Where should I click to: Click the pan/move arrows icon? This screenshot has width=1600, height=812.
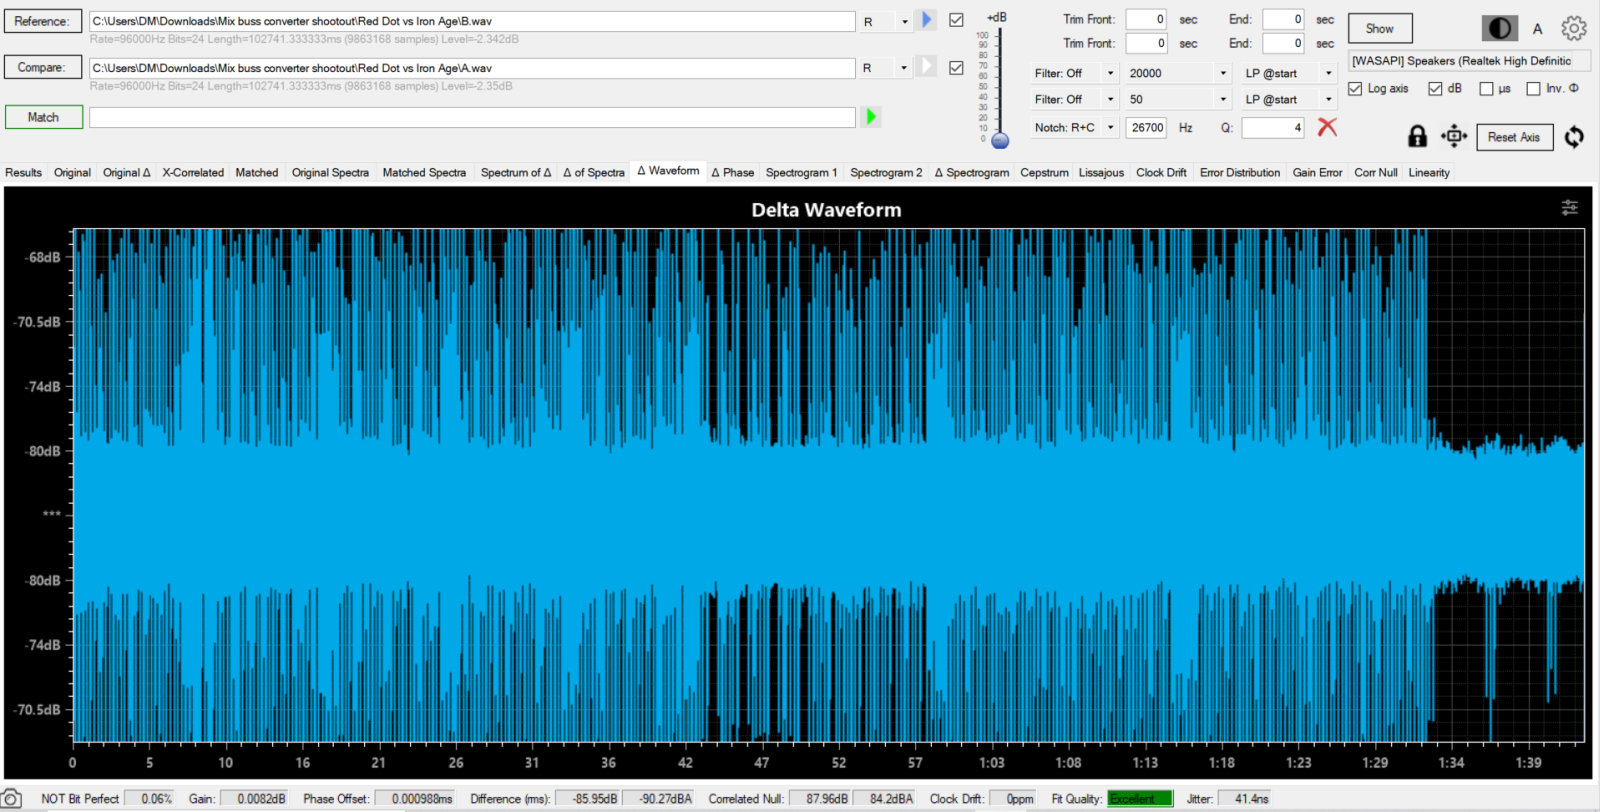coord(1454,136)
